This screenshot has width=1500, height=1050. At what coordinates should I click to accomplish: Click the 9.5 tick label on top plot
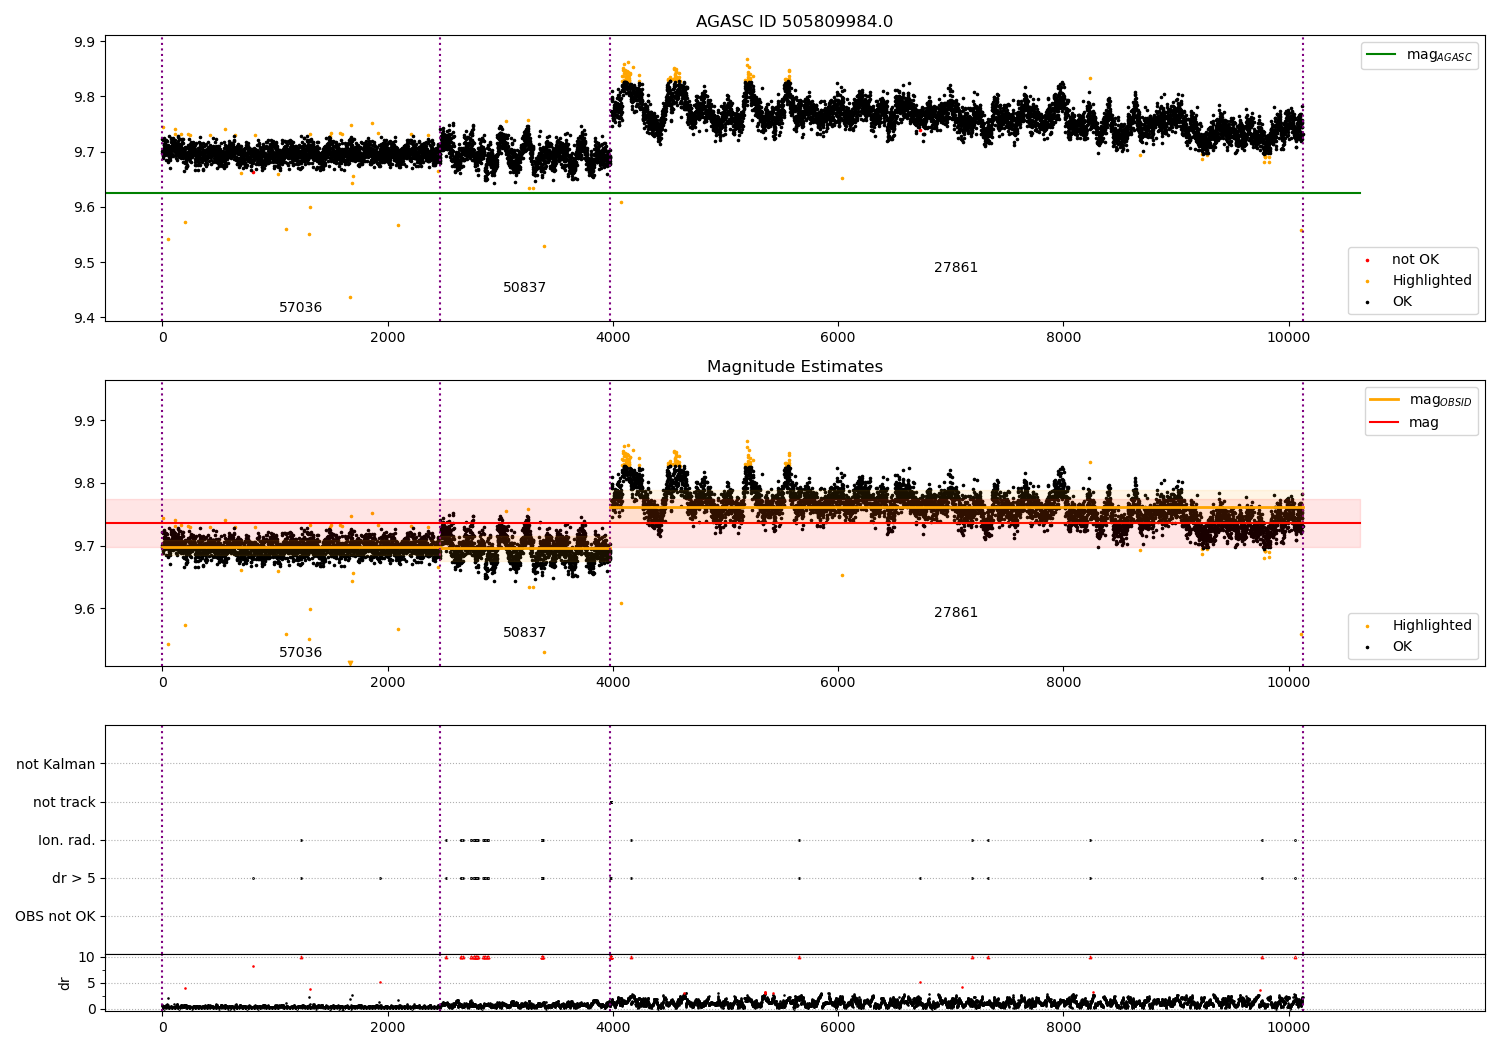pos(84,263)
